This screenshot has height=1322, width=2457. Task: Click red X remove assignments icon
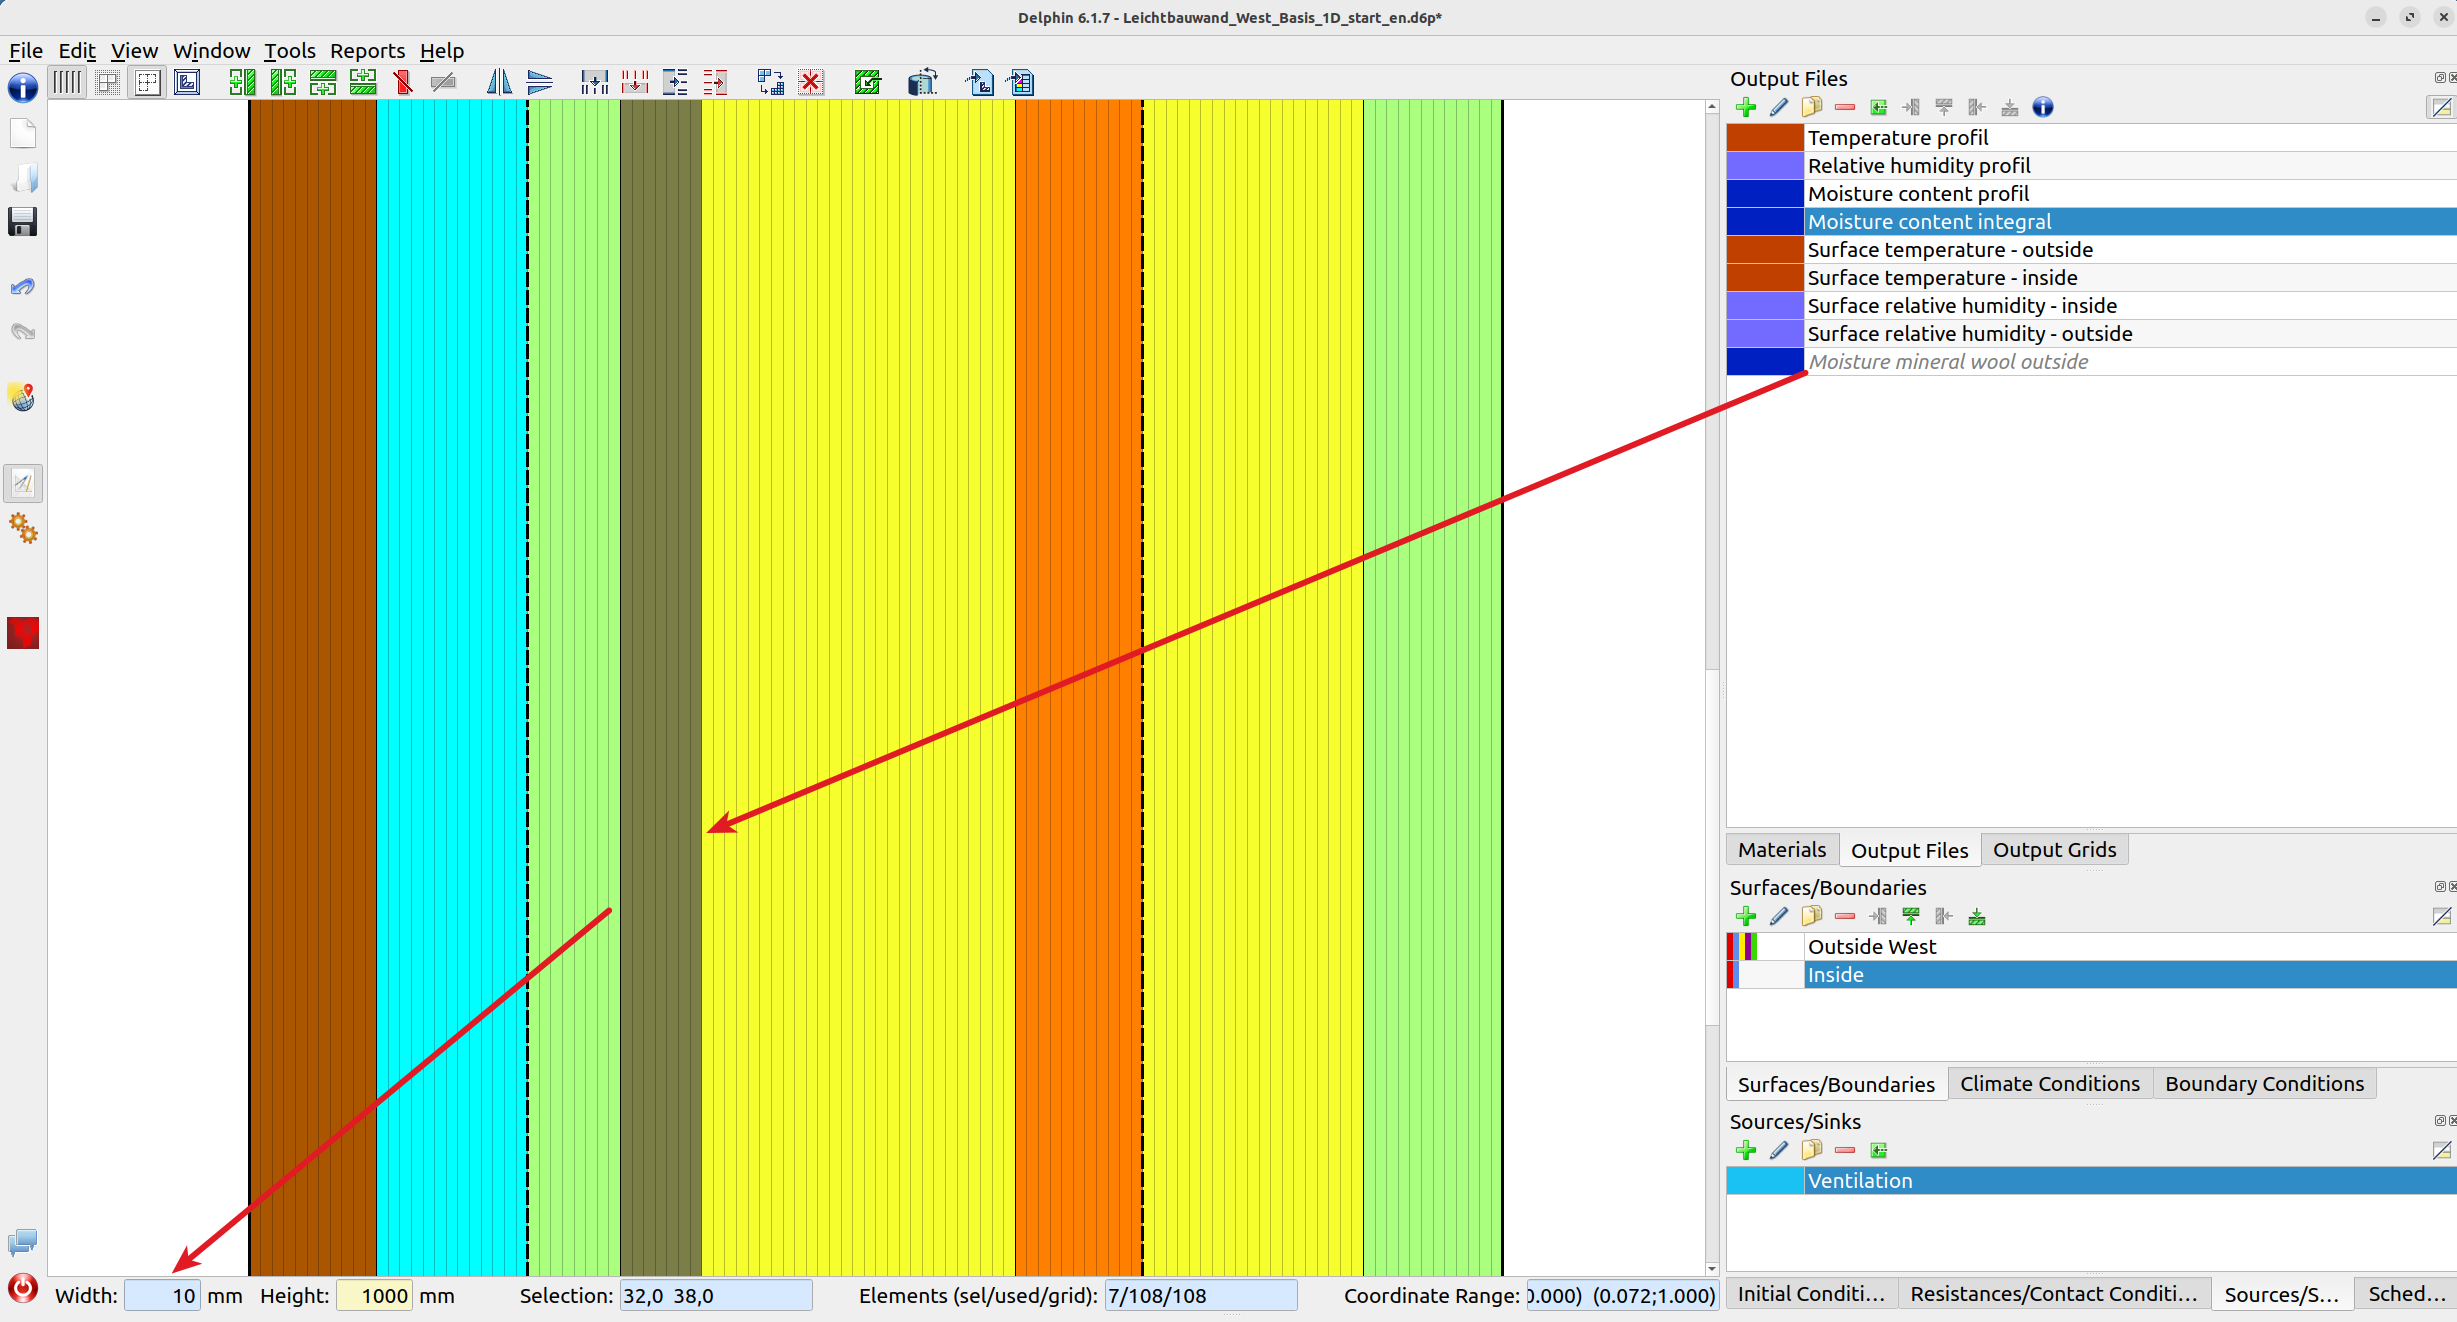coord(811,82)
